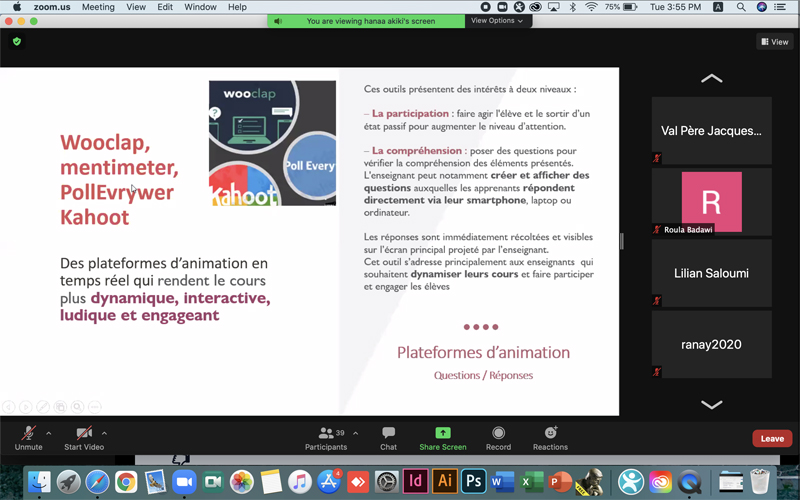800x500 pixels.
Task: Launch Microsoft Excel from Dock
Action: pos(531,481)
